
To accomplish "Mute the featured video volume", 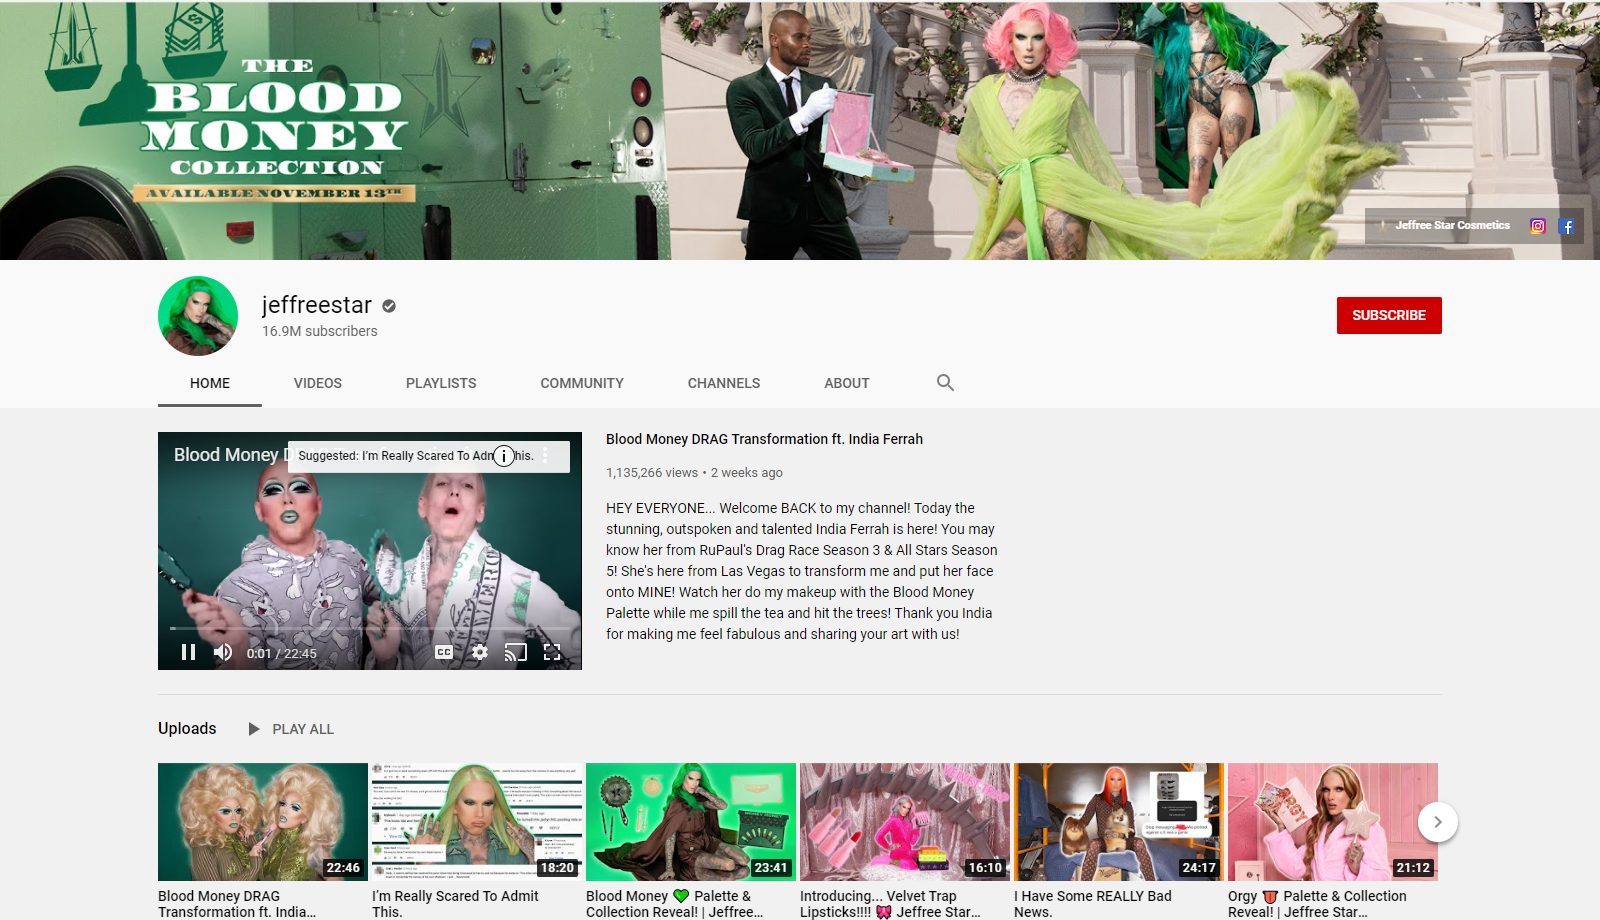I will tap(223, 652).
